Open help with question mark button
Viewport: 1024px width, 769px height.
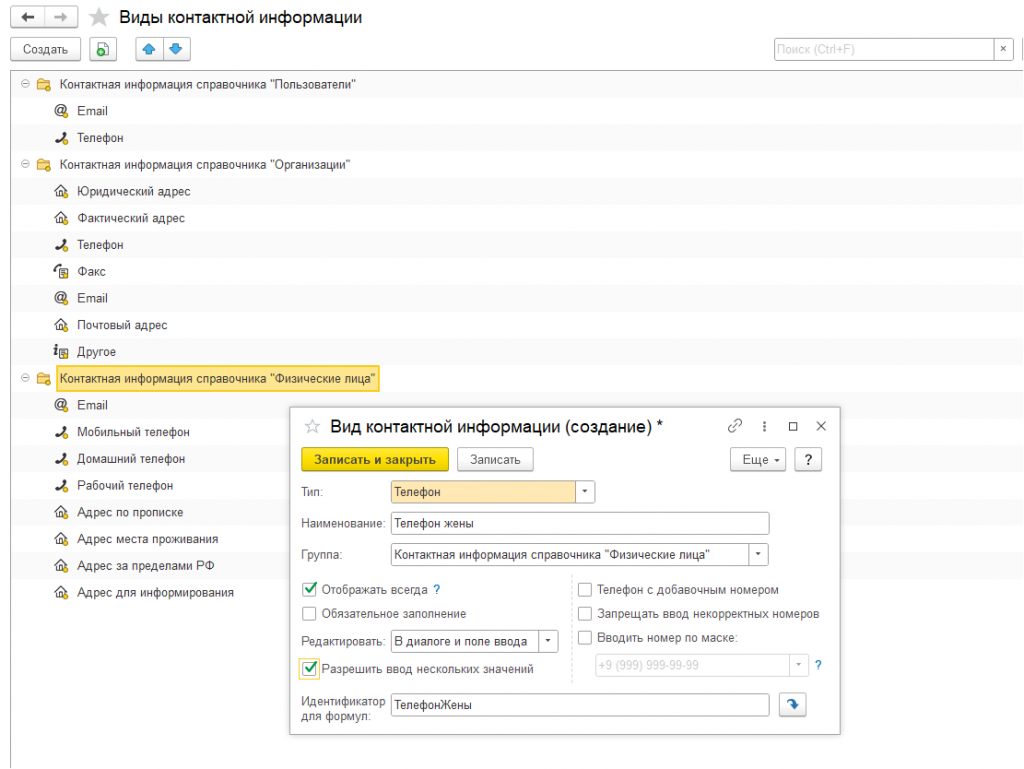click(x=808, y=460)
